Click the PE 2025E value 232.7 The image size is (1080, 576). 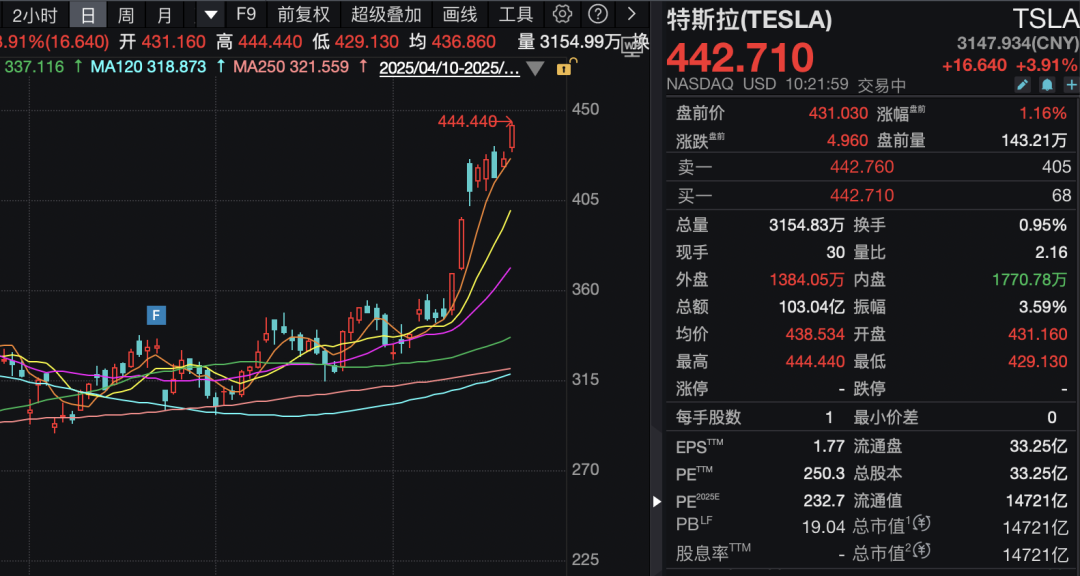click(824, 500)
